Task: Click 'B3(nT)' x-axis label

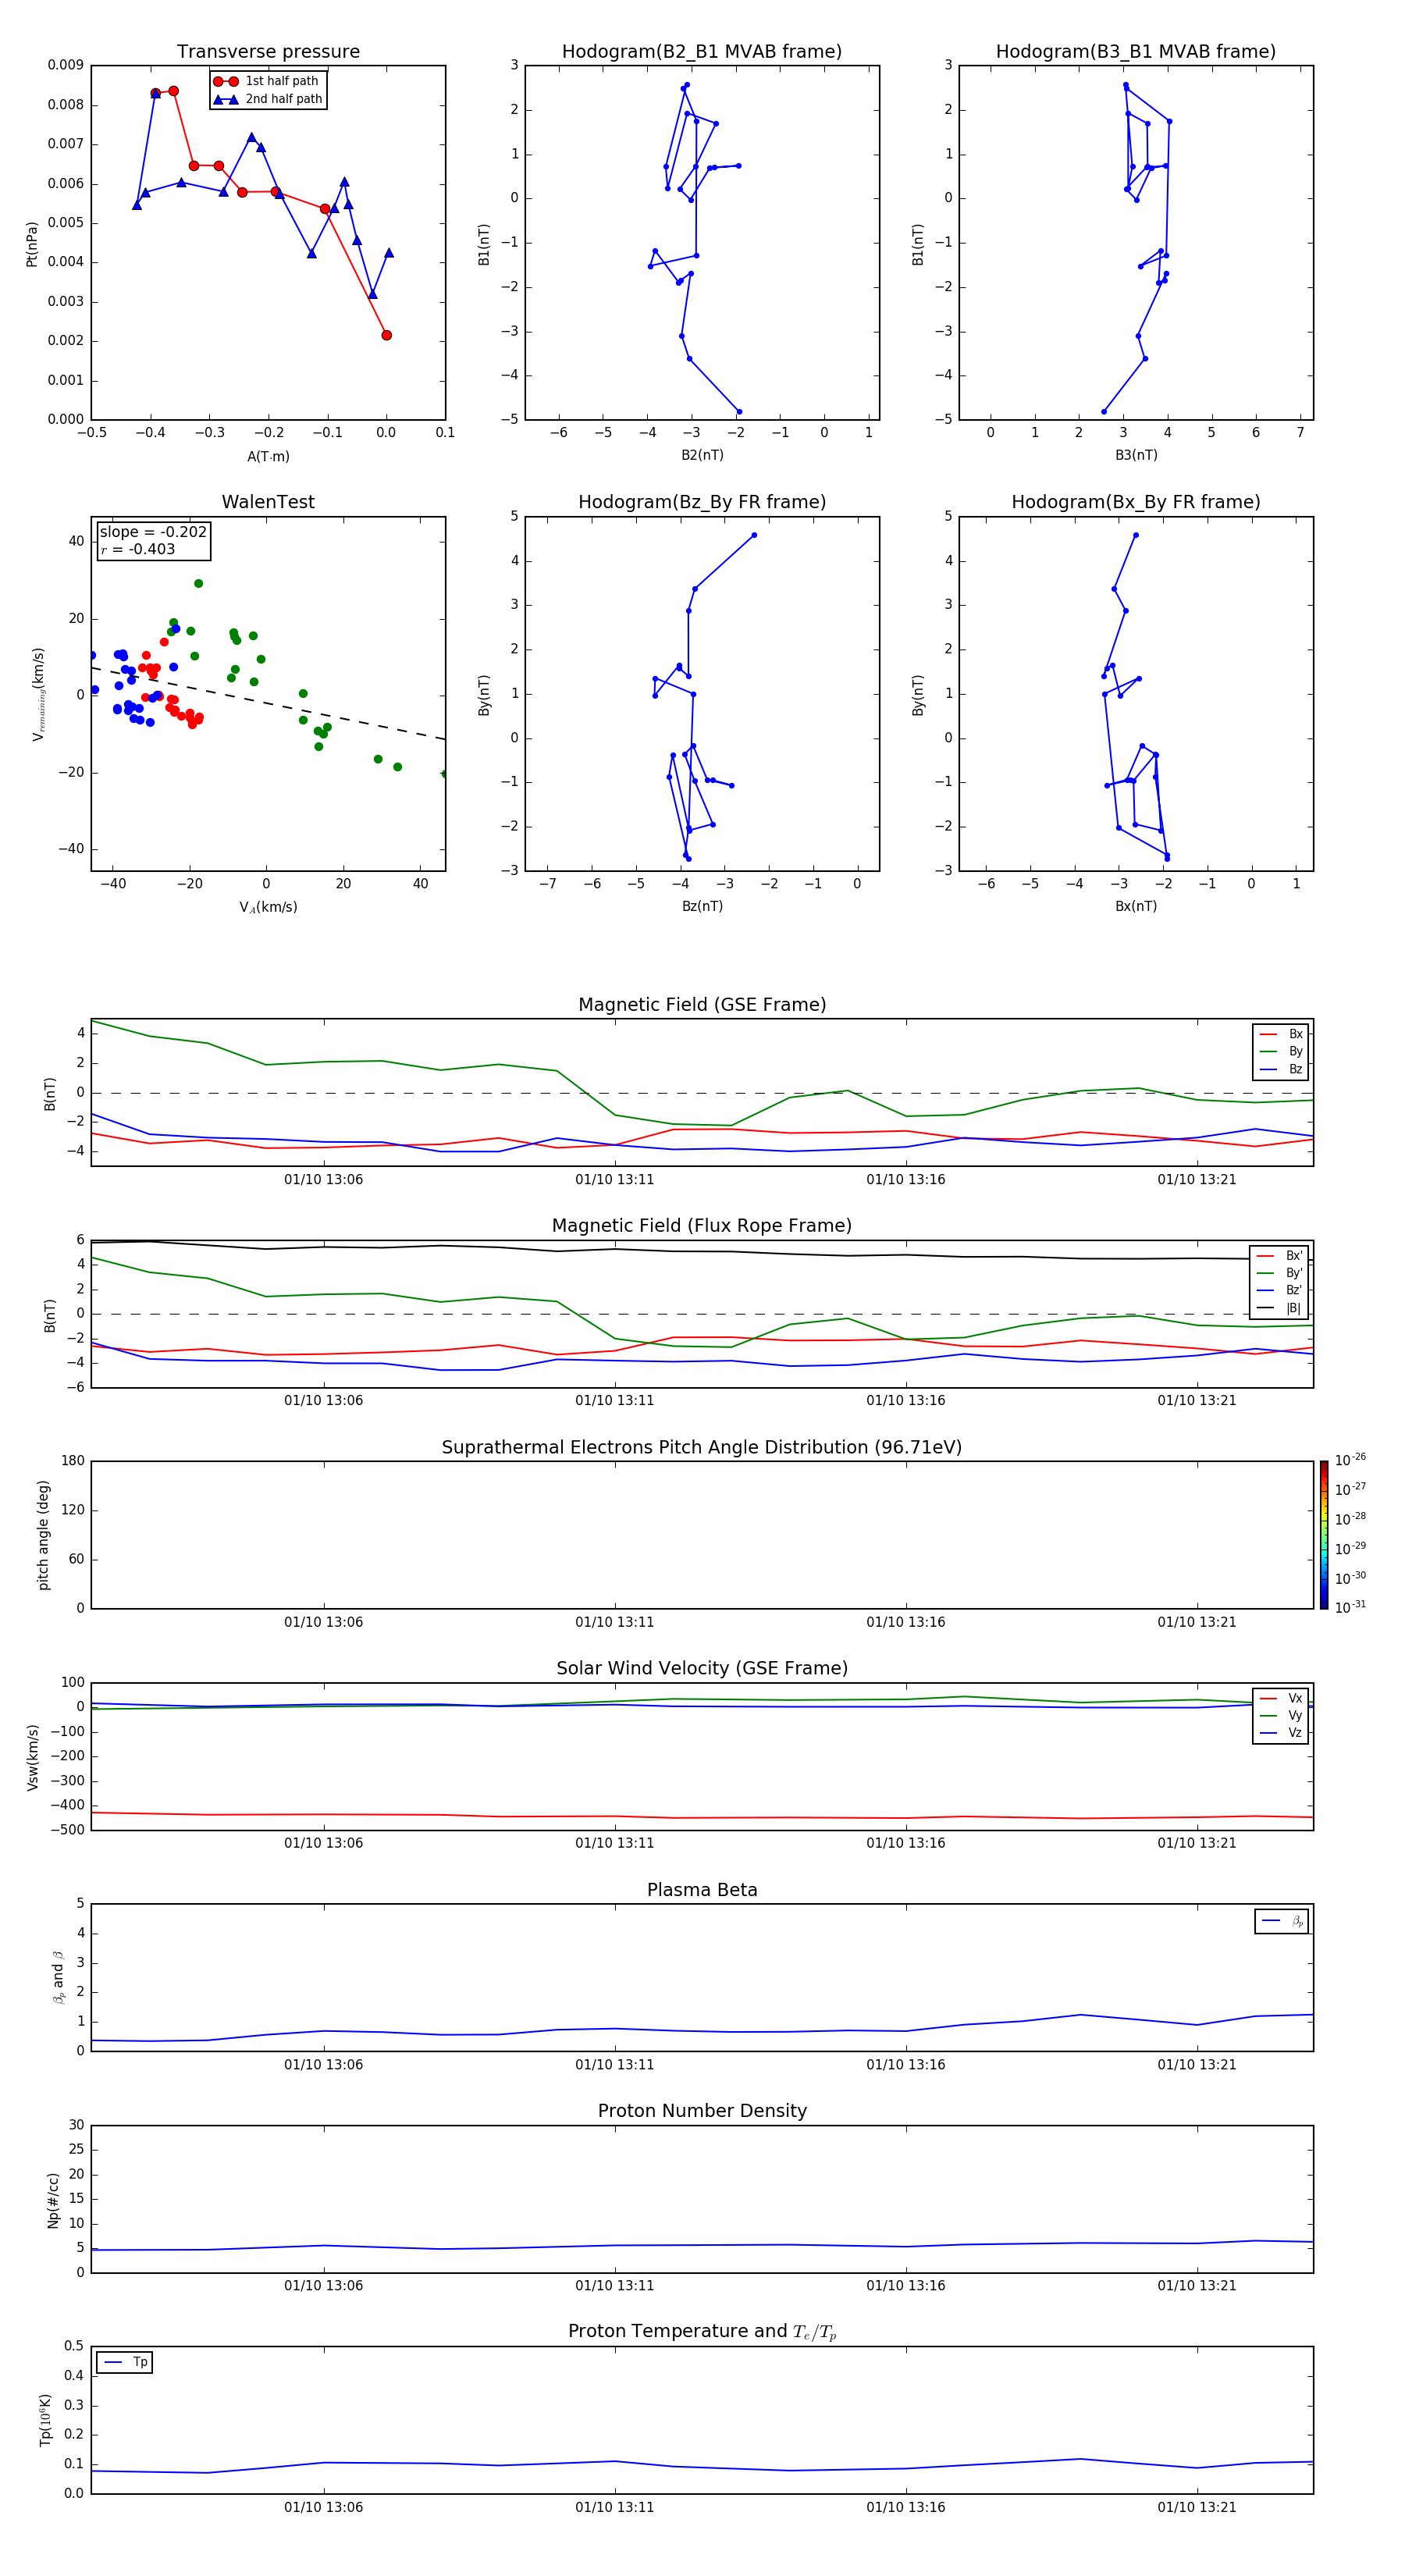Action: pos(1136,455)
